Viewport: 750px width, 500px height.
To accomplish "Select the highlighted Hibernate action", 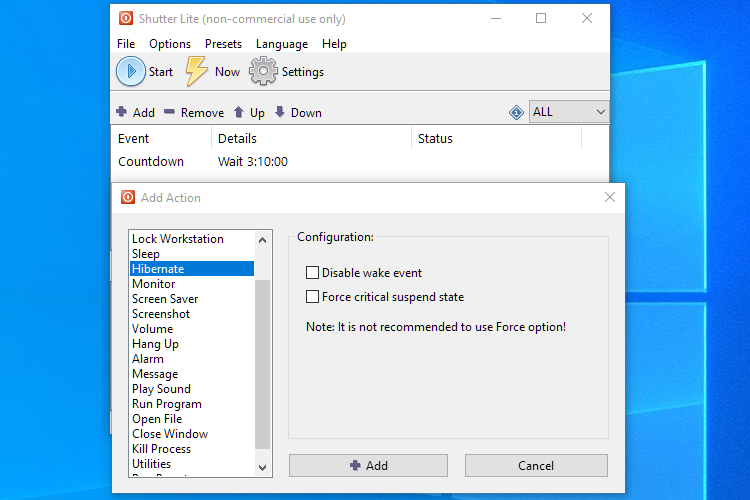I will click(192, 268).
